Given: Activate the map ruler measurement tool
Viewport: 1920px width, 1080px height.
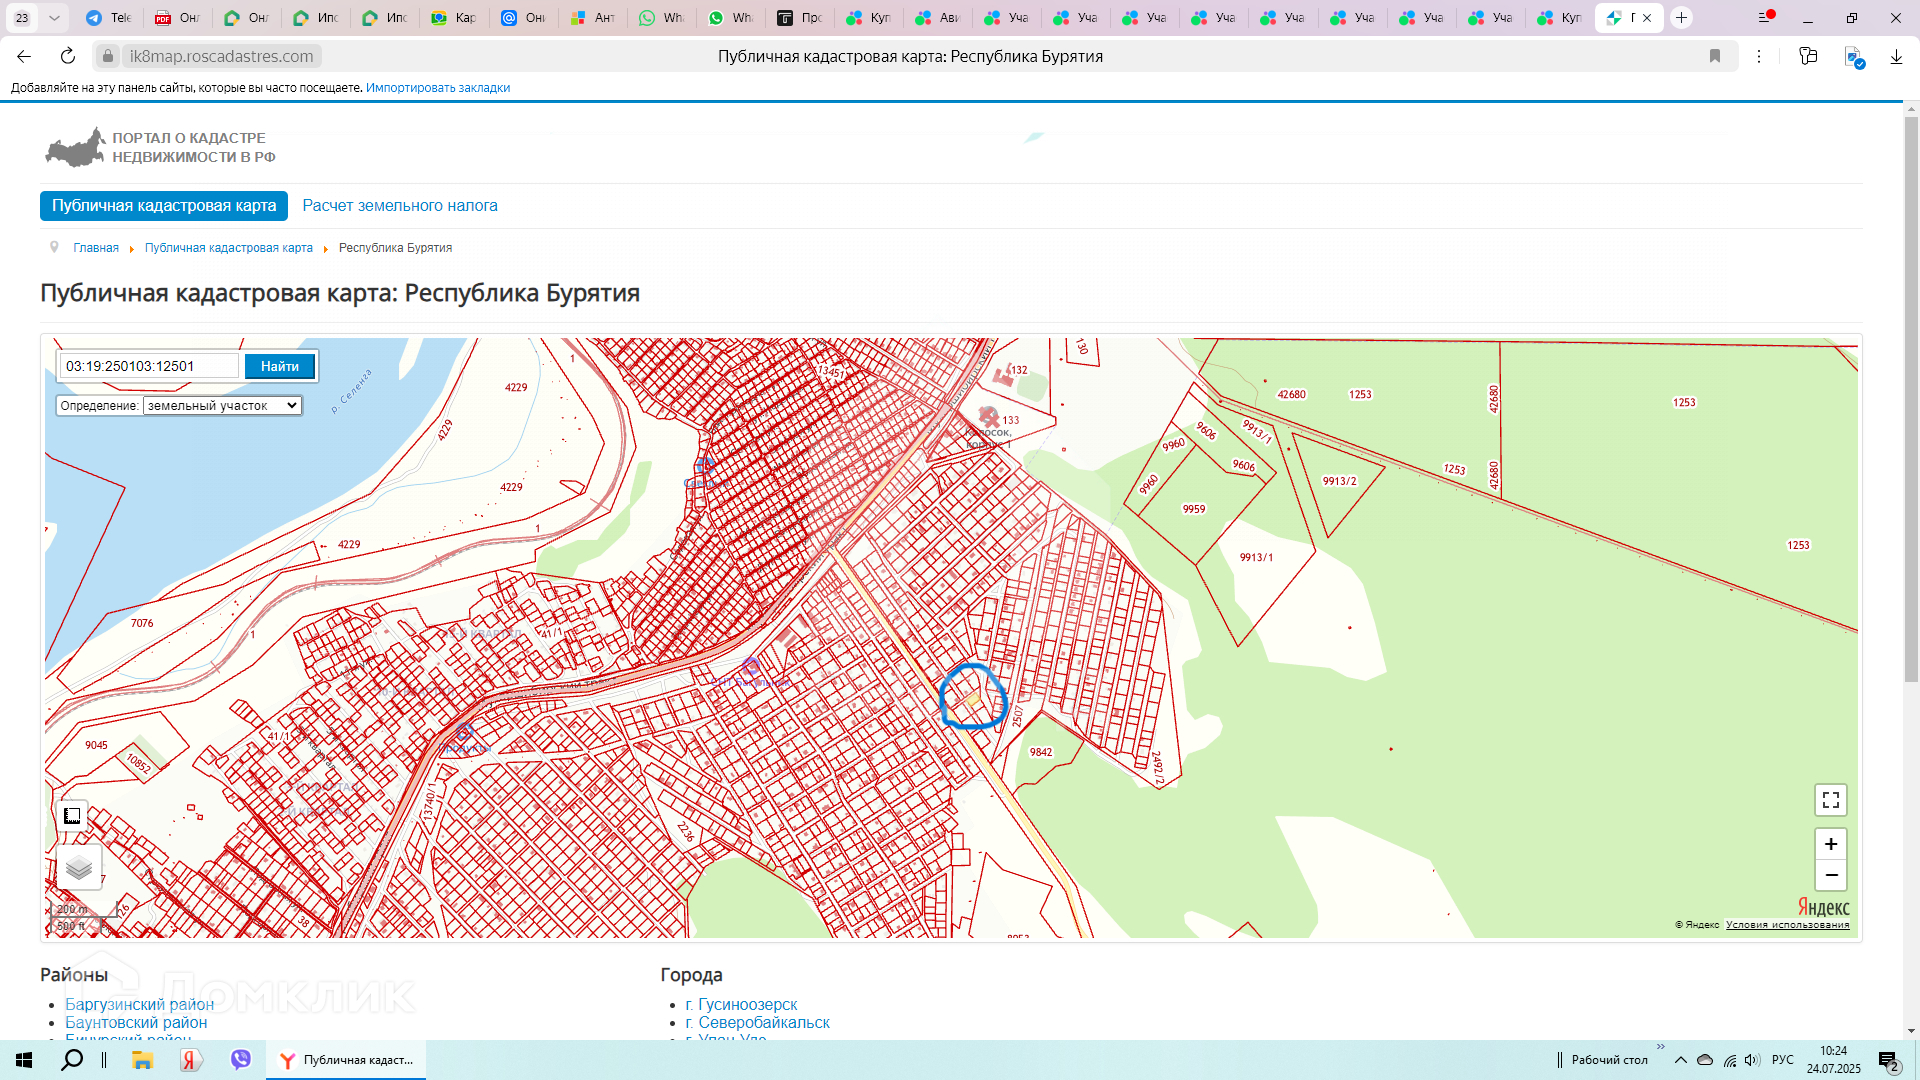Looking at the screenshot, I should tap(72, 816).
